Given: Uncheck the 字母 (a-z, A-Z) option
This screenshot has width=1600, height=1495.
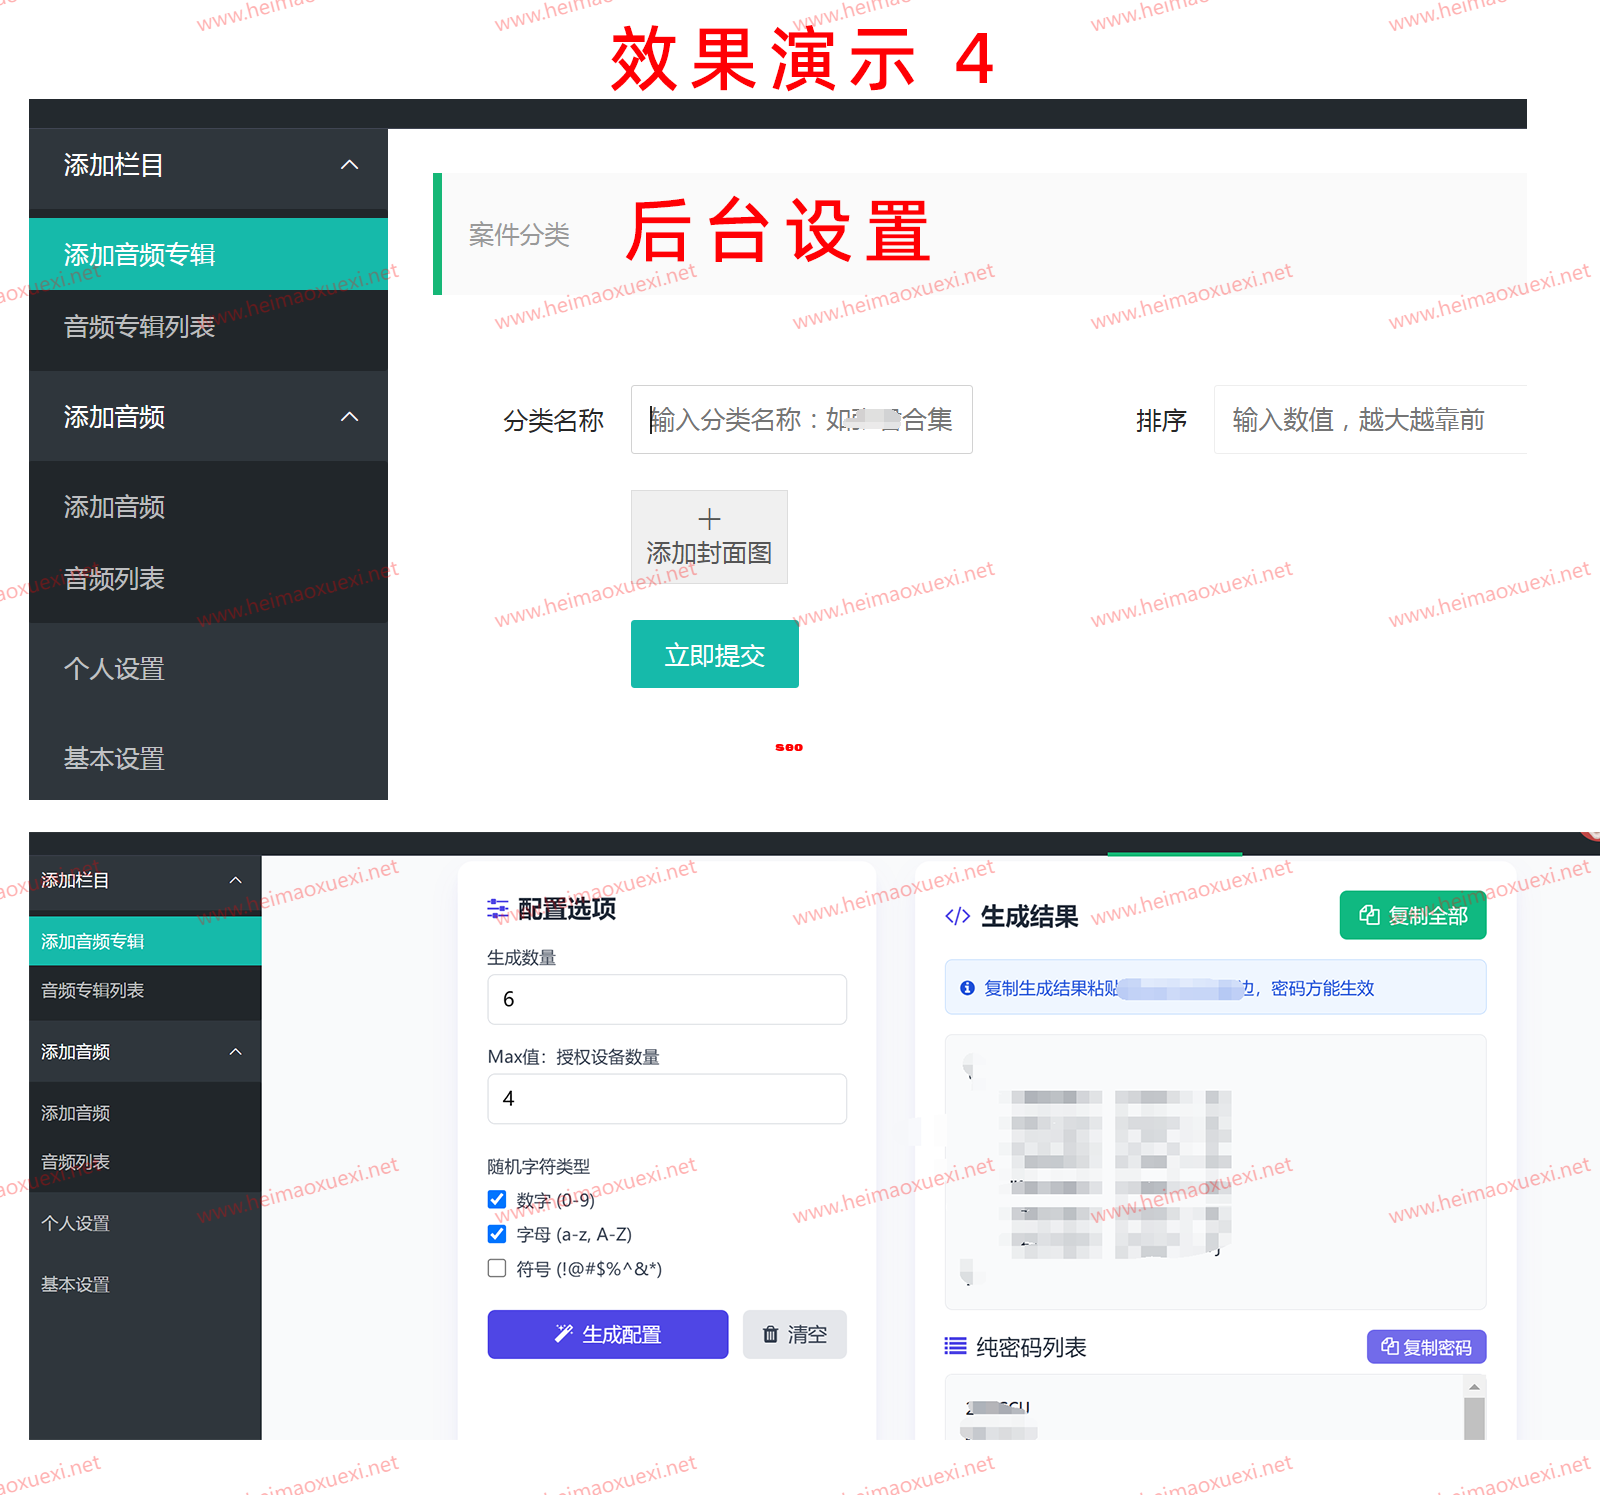Looking at the screenshot, I should (x=496, y=1233).
